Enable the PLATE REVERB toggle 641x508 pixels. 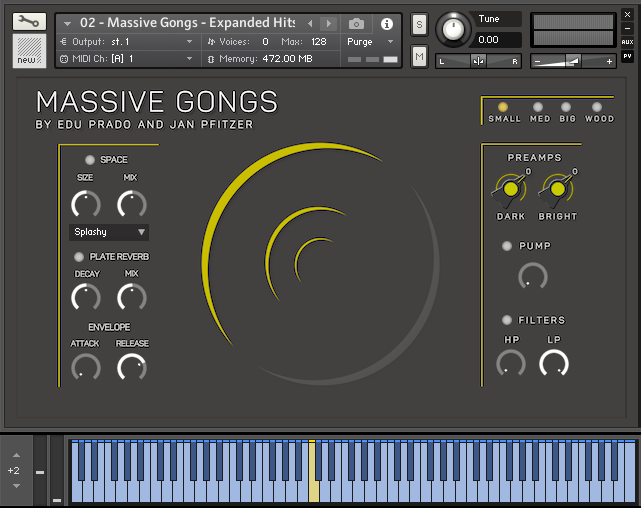[x=80, y=257]
